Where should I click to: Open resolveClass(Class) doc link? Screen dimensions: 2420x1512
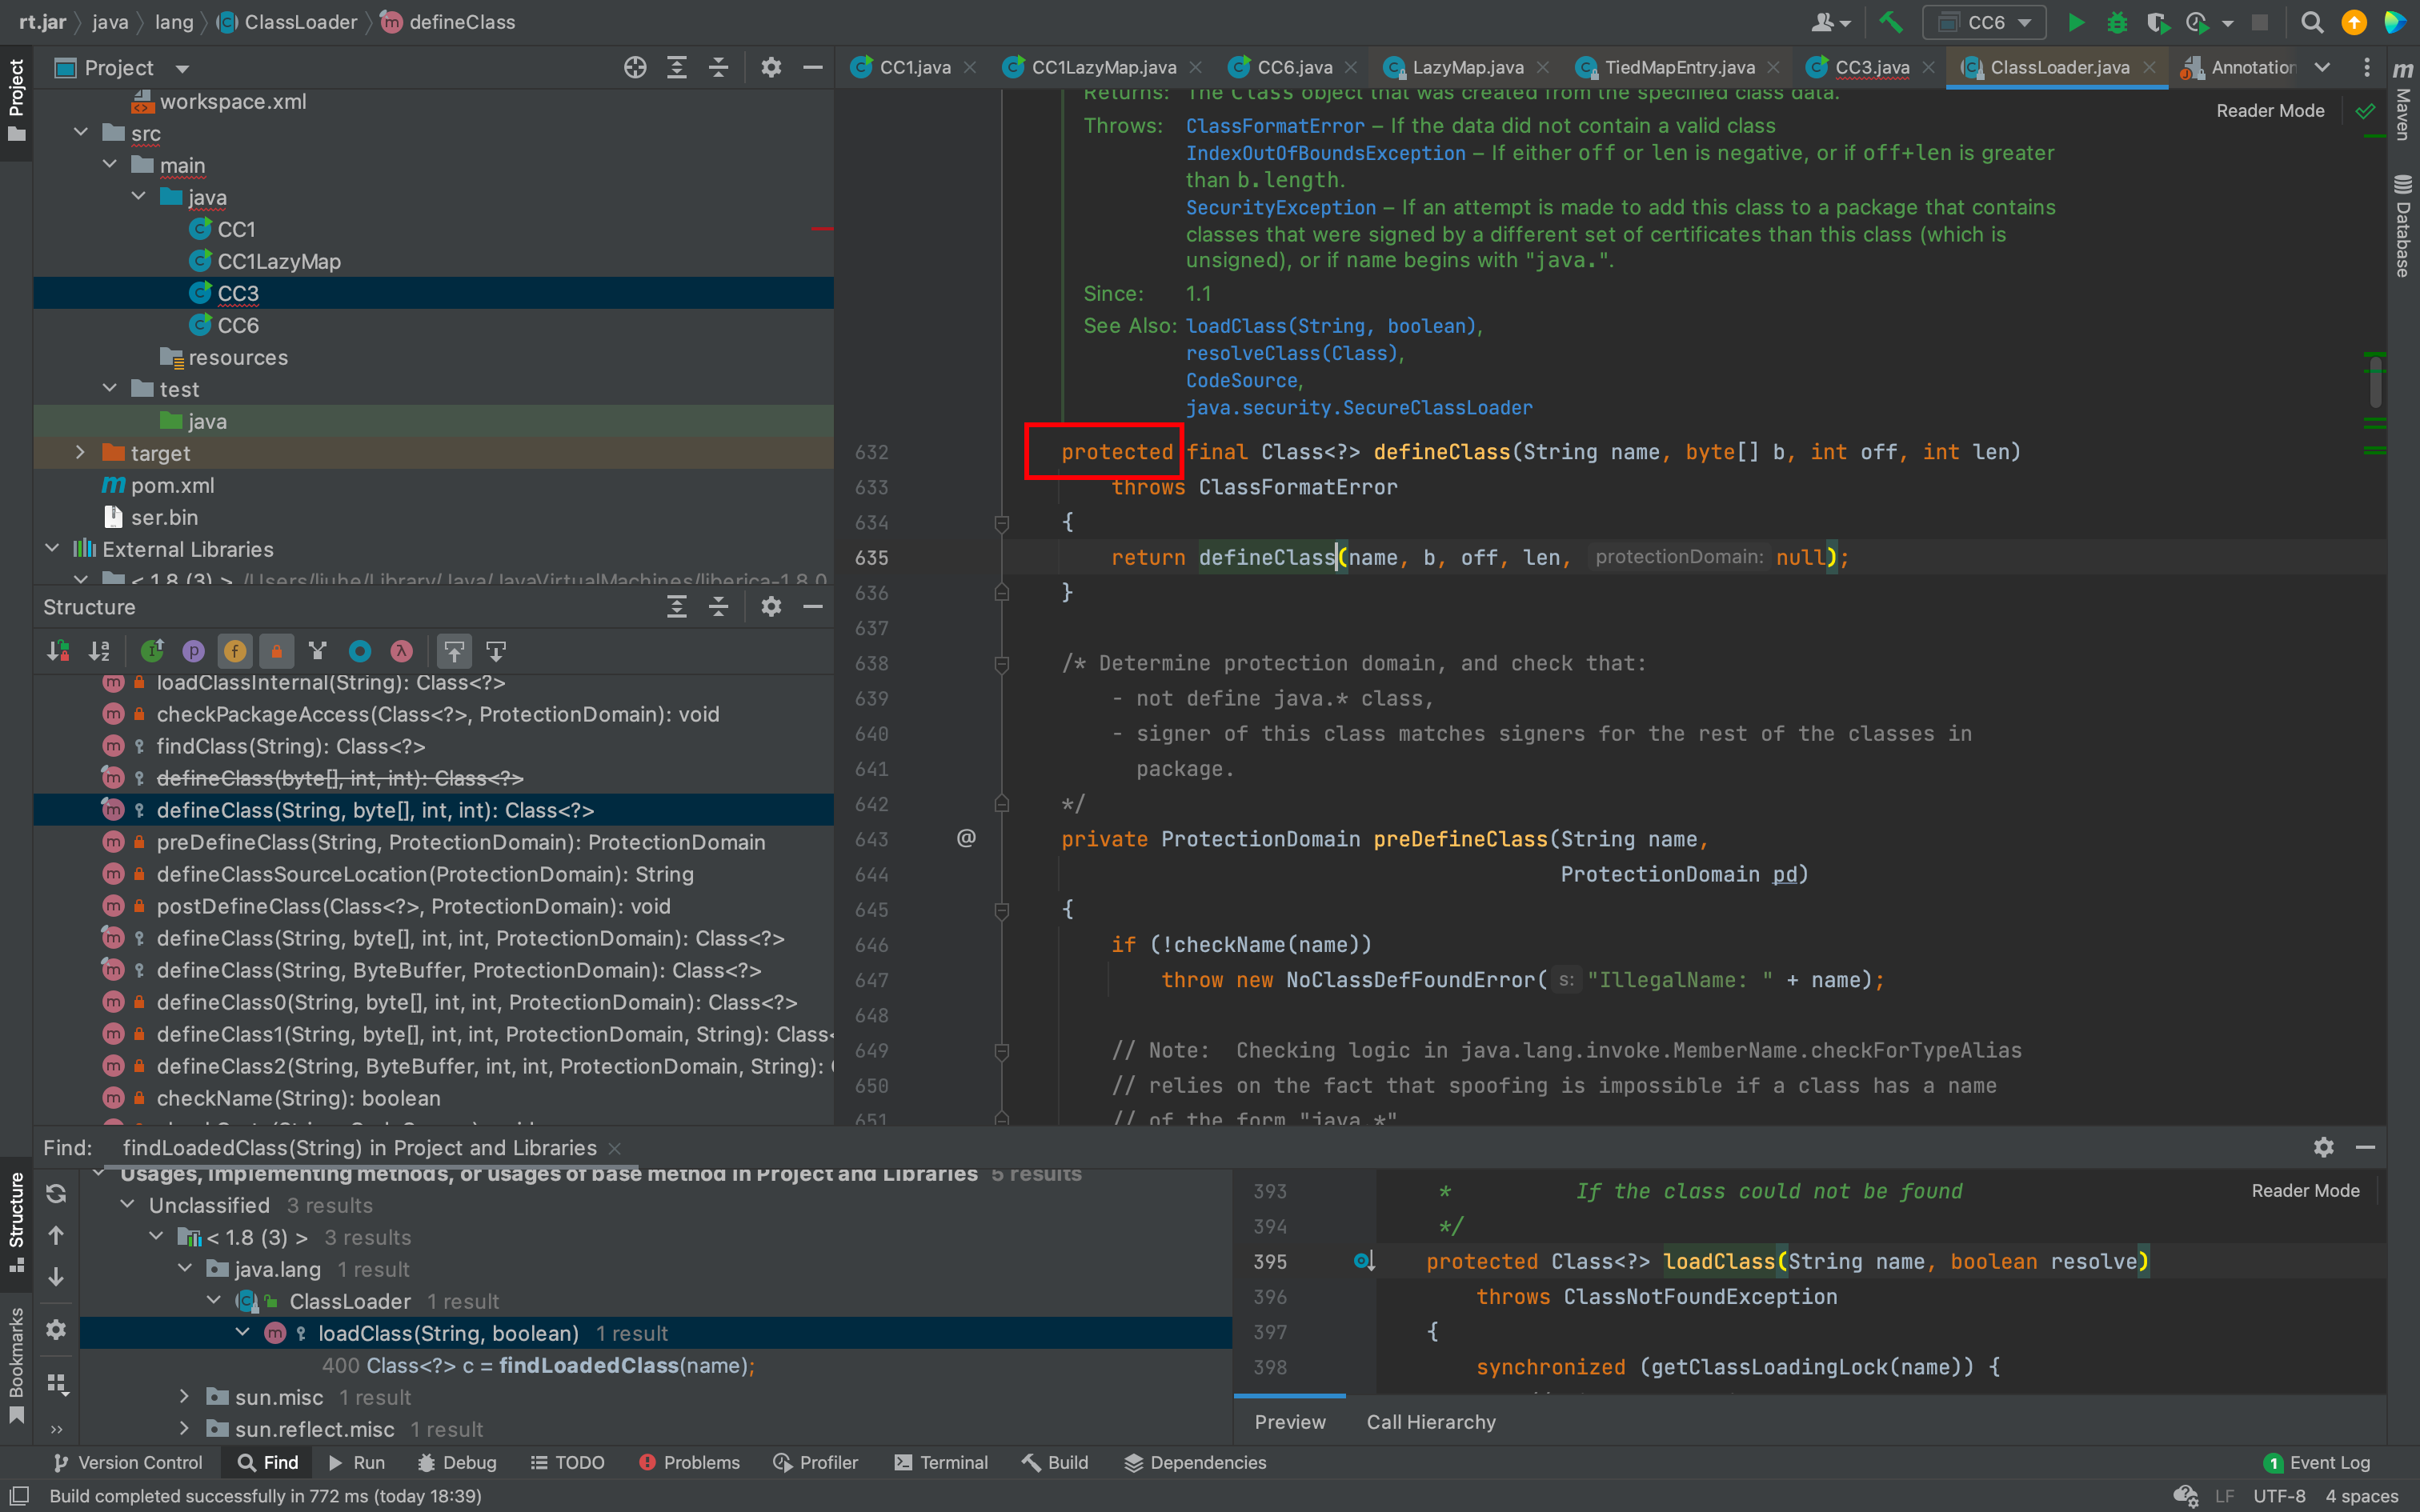point(1292,353)
